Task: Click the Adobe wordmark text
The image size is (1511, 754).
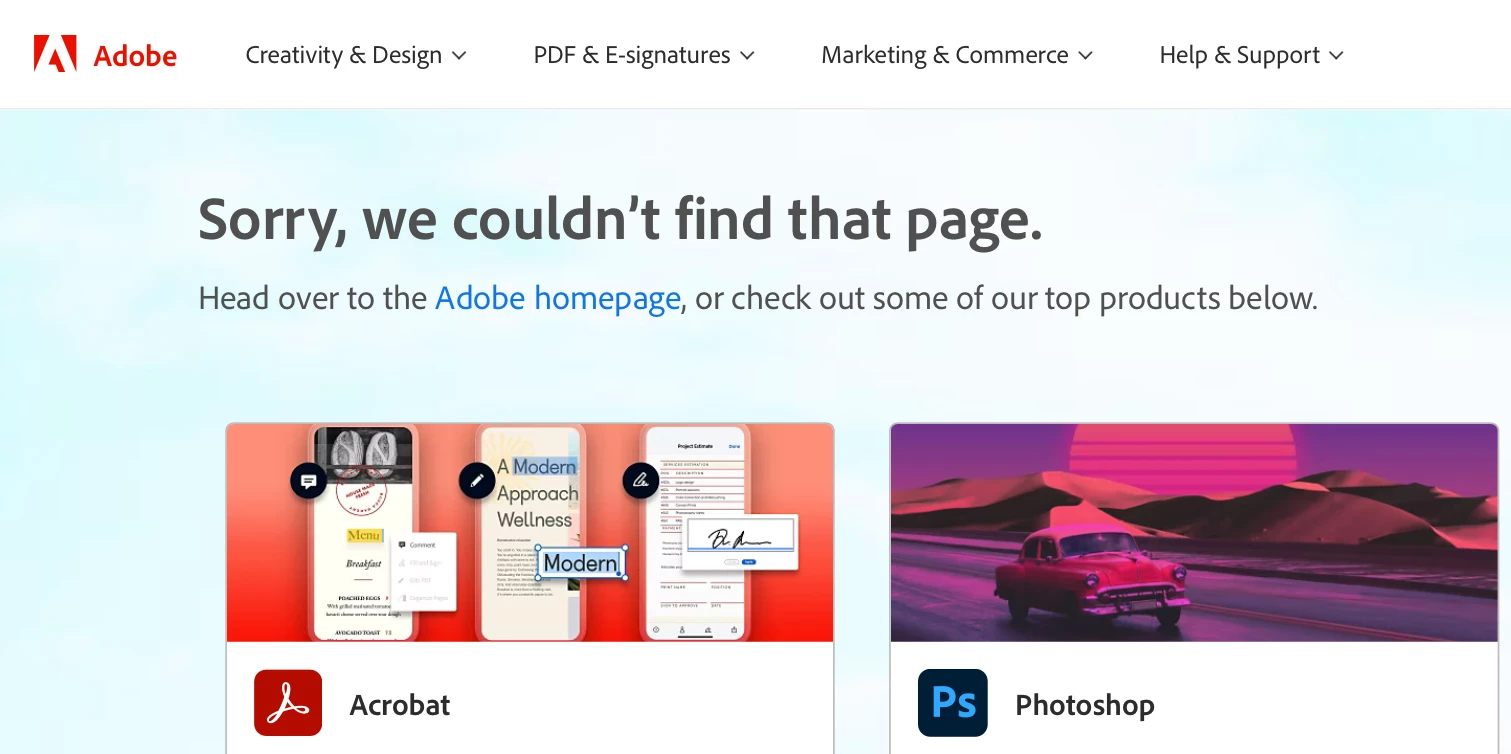Action: [135, 56]
